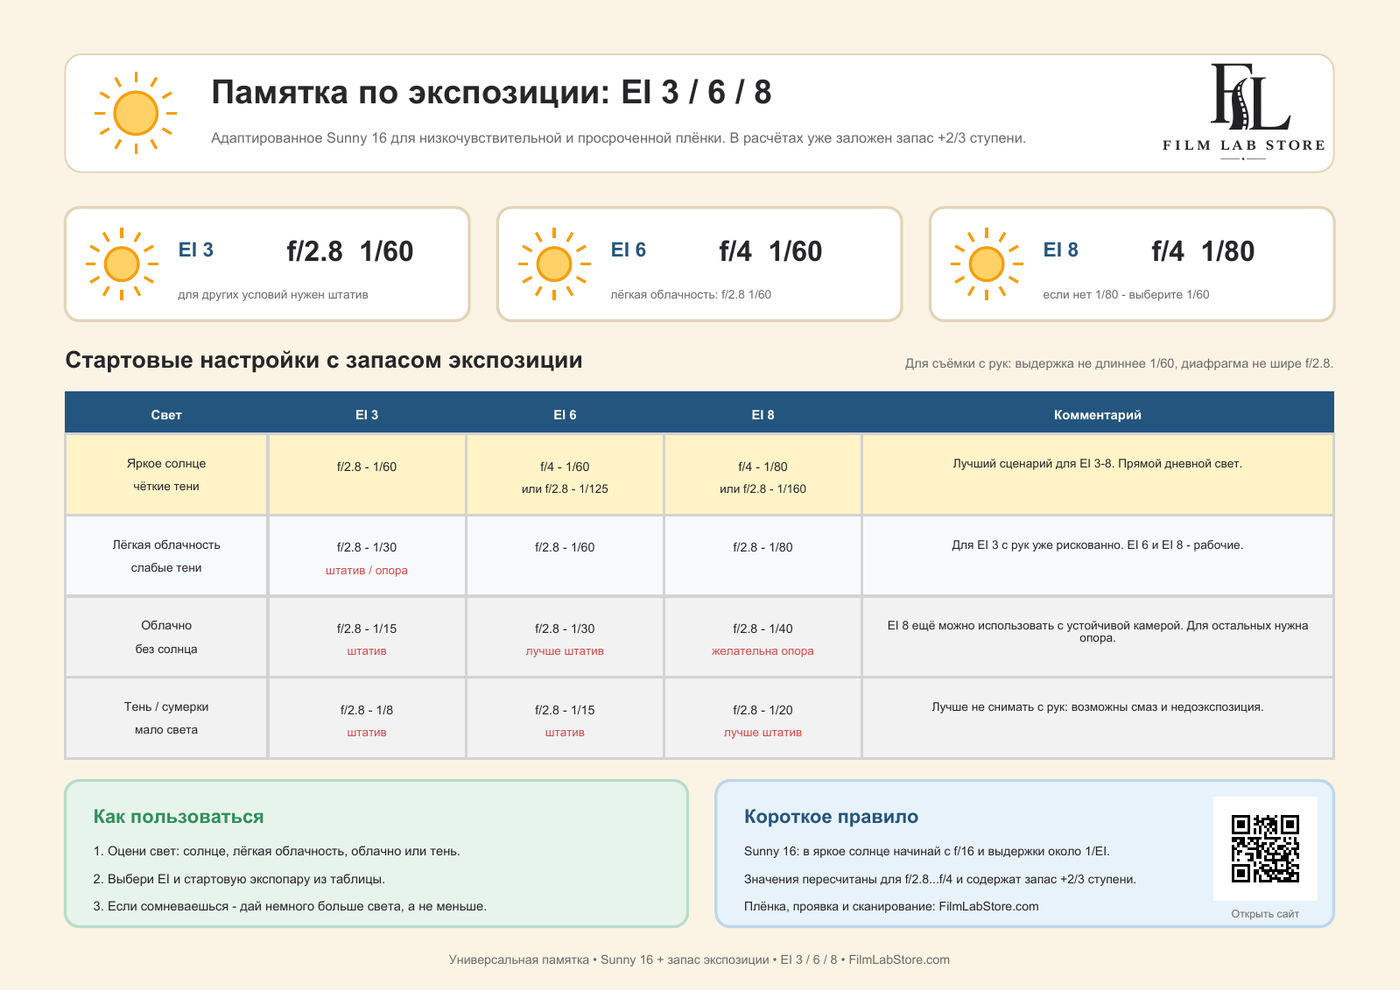Image resolution: width=1400 pixels, height=991 pixels.
Task: Click the sun icon in EI 8 card
Action: click(x=986, y=264)
